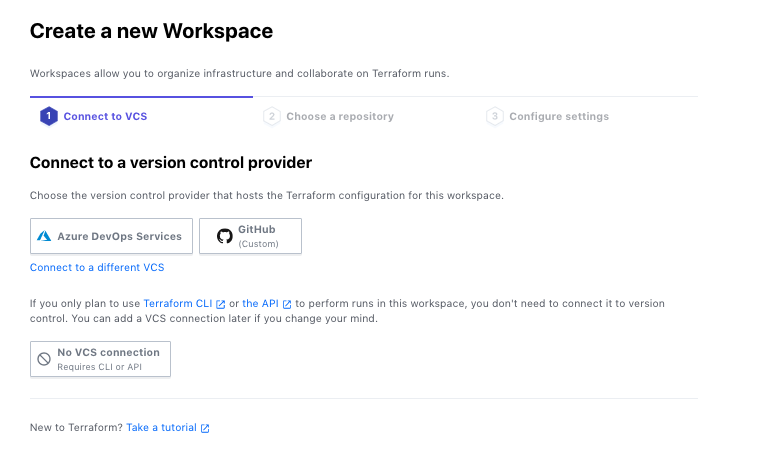
Task: Choose the GitHub (Custom) provider button
Action: click(251, 236)
